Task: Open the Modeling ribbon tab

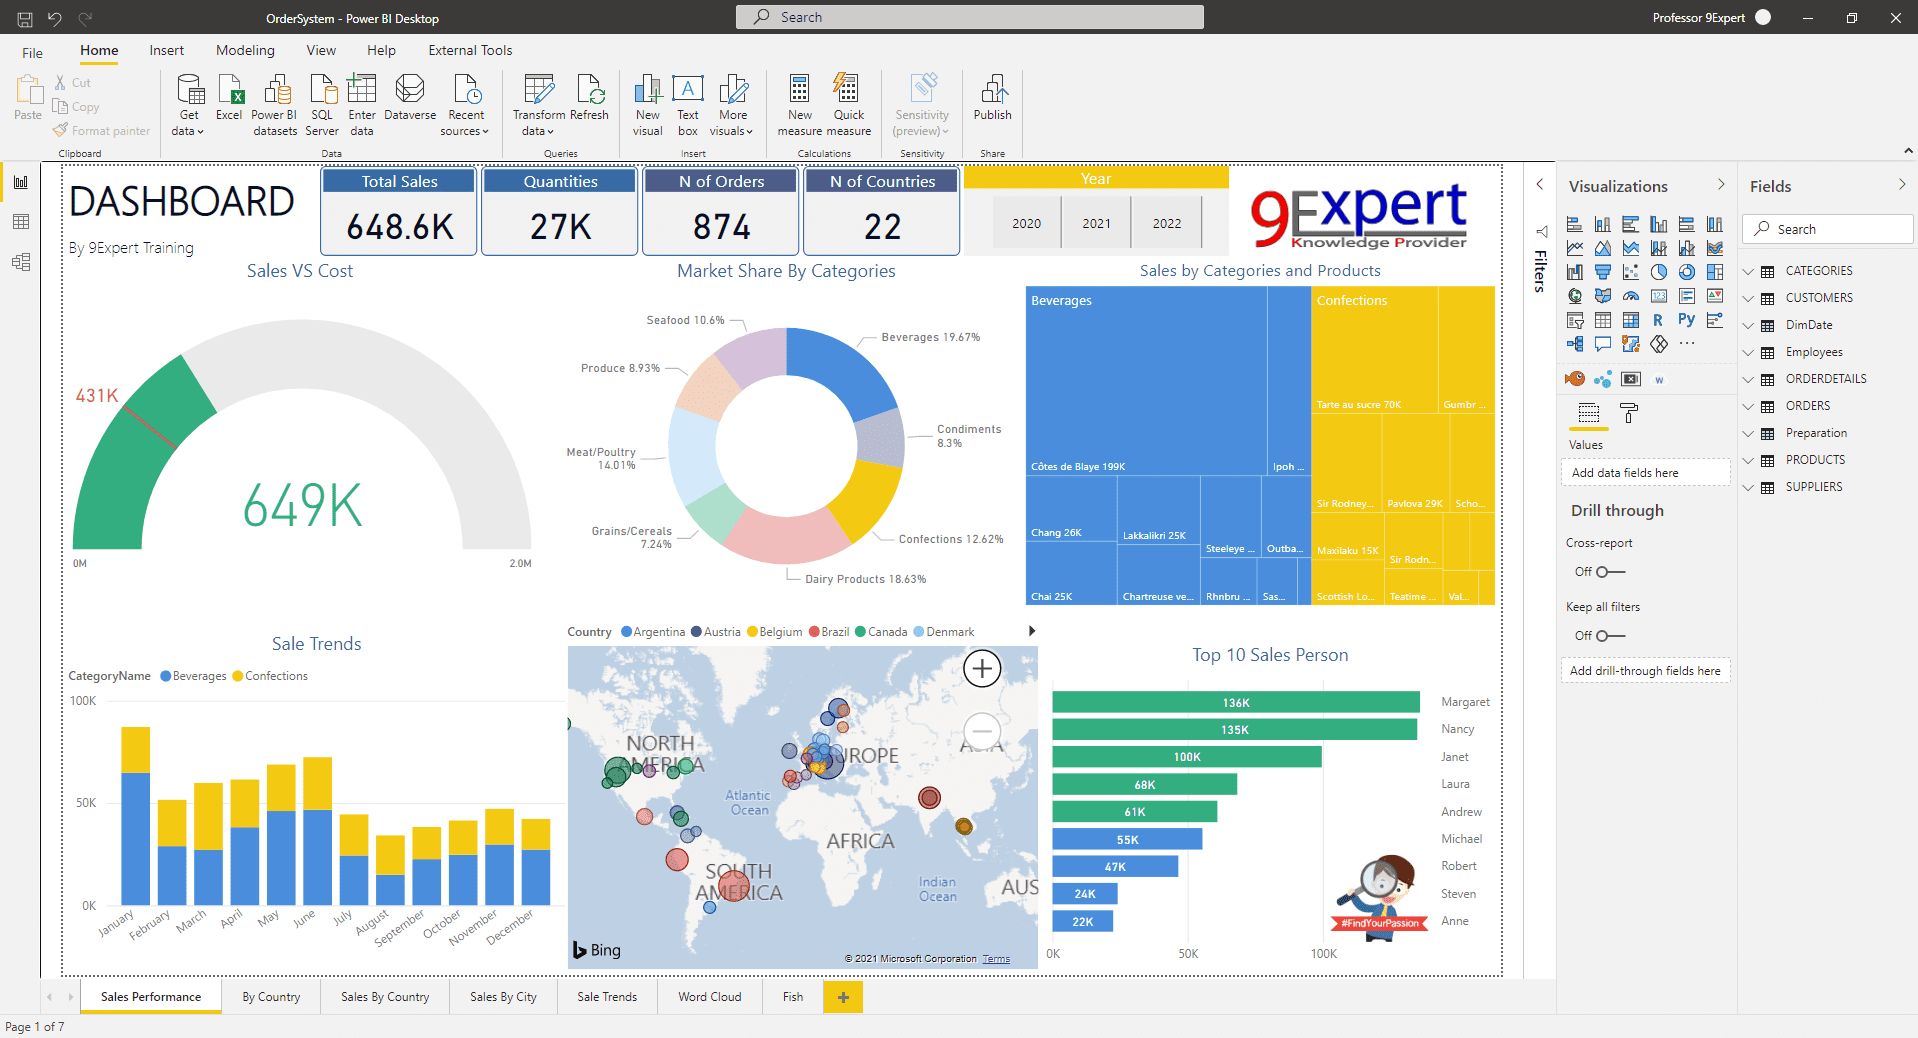Action: coord(245,50)
